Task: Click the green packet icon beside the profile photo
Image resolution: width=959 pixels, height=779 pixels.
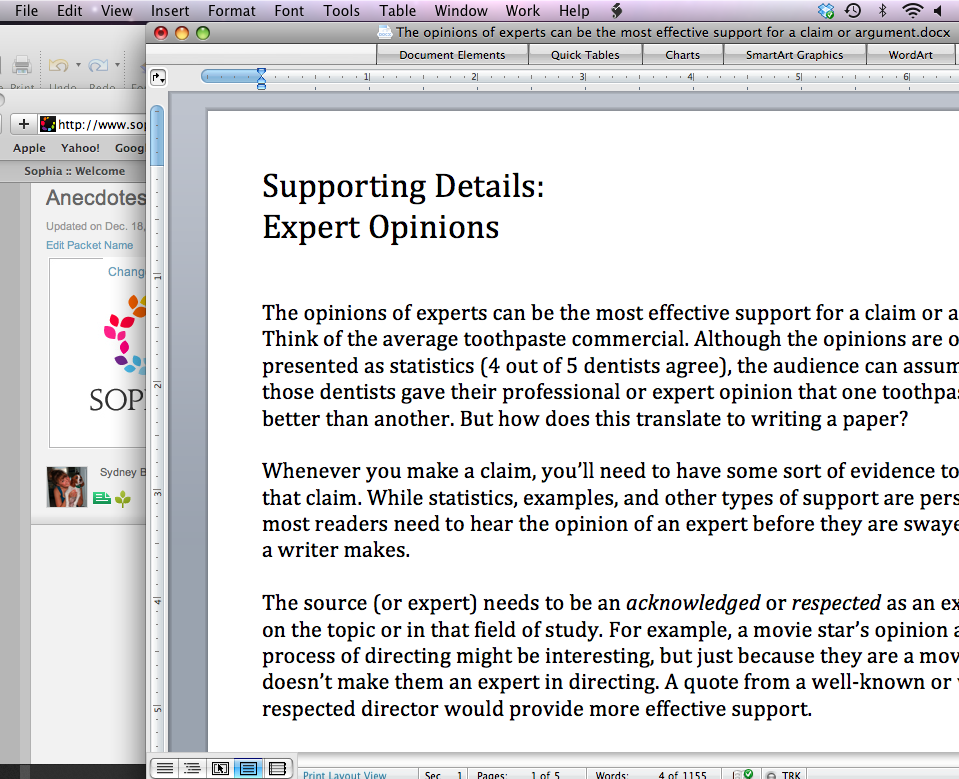Action: 102,498
